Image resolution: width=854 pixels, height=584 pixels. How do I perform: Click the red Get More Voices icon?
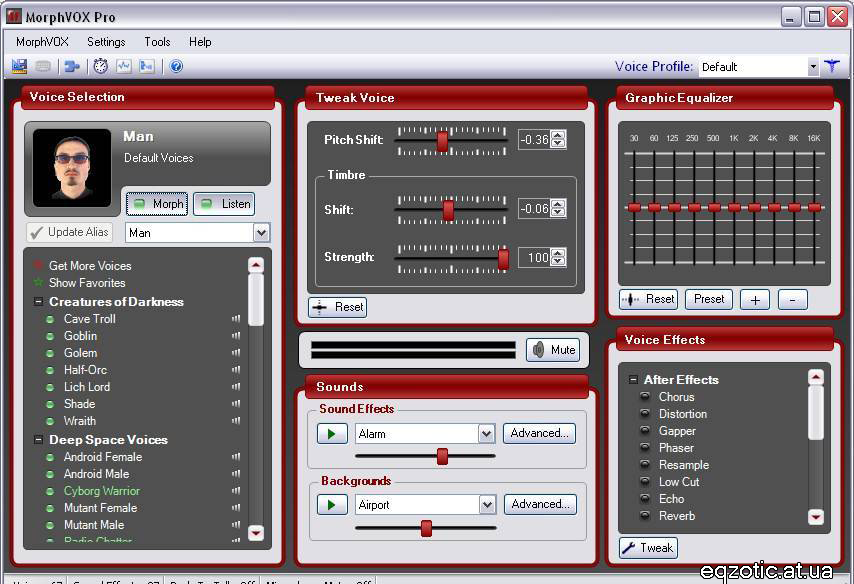pyautogui.click(x=38, y=265)
